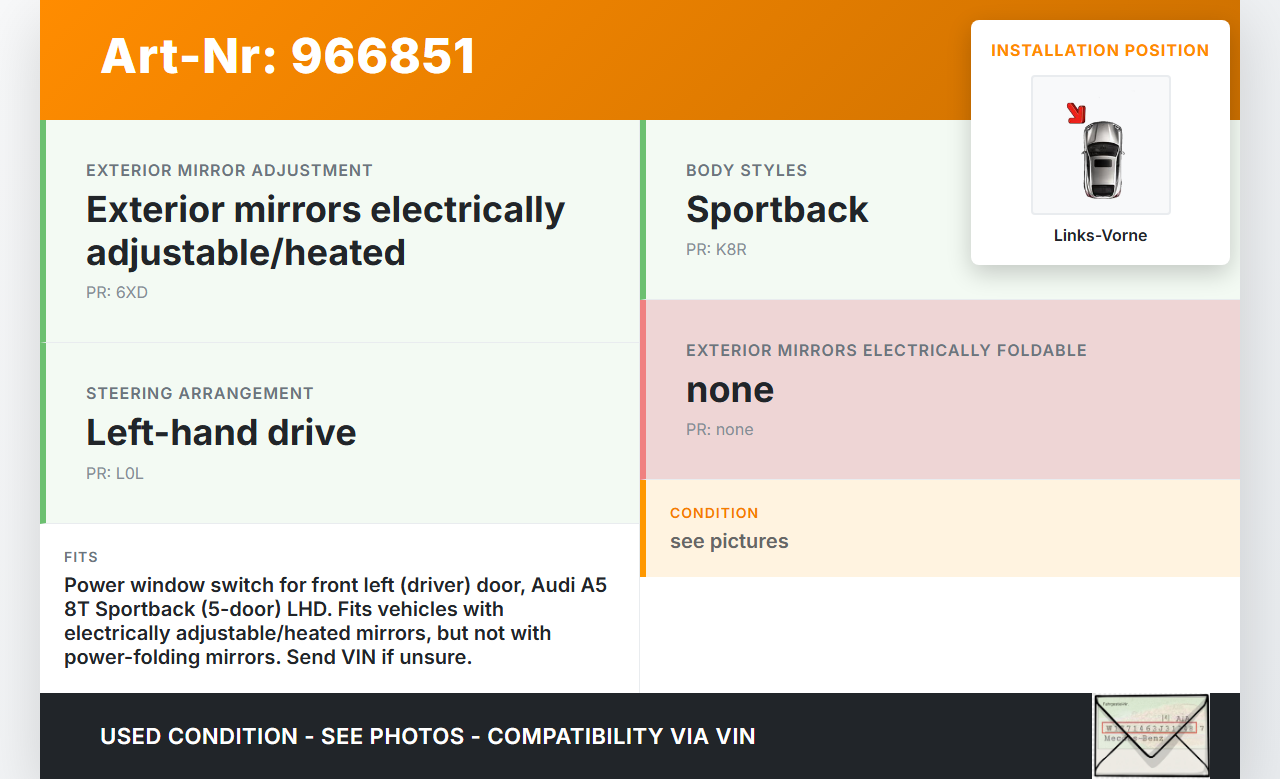Click the Fits description paragraph
Image resolution: width=1280 pixels, height=779 pixels.
(x=335, y=621)
